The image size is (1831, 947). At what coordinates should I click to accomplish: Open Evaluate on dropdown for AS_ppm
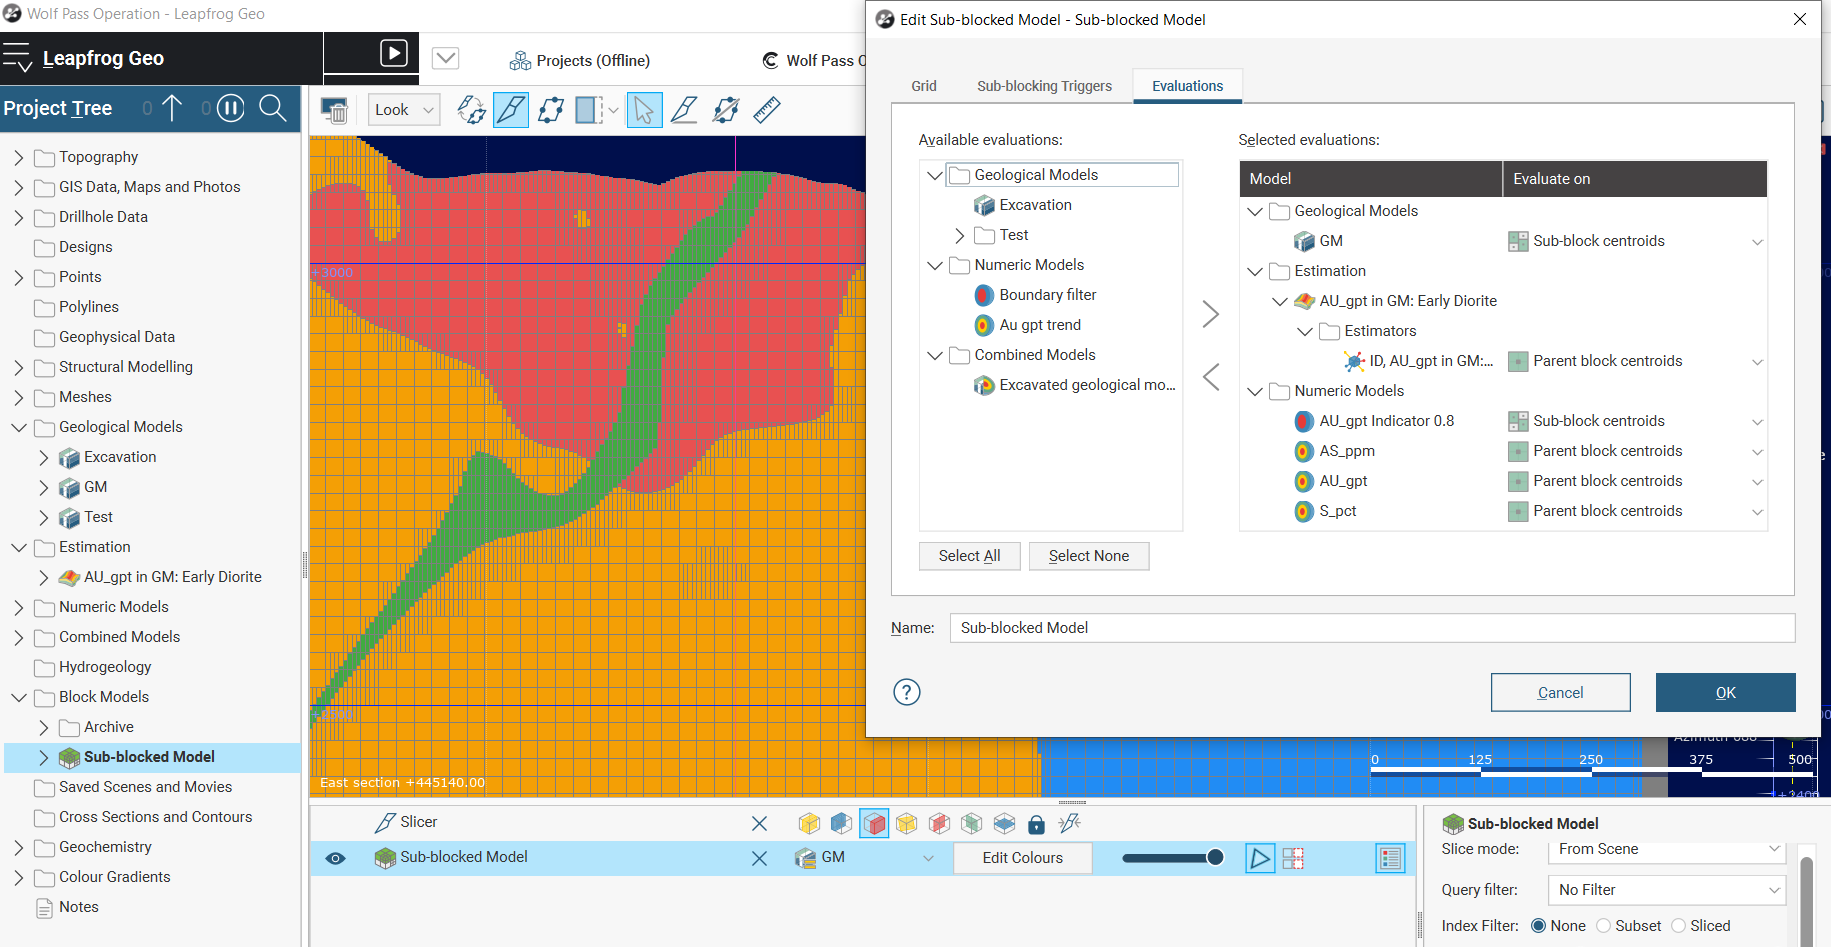tap(1757, 452)
